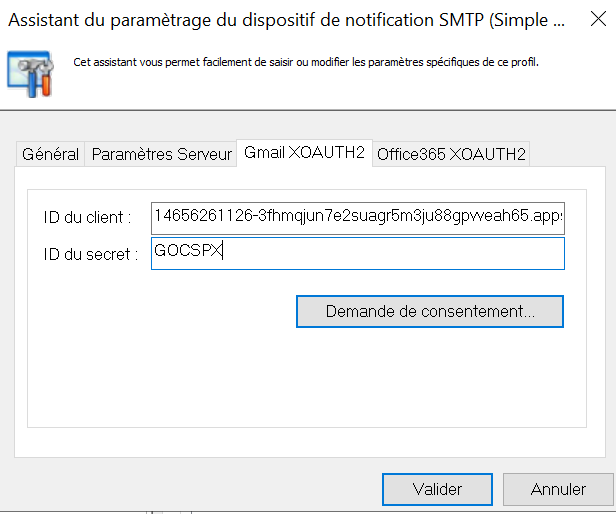Click the "ID du secret :" label

[90, 254]
